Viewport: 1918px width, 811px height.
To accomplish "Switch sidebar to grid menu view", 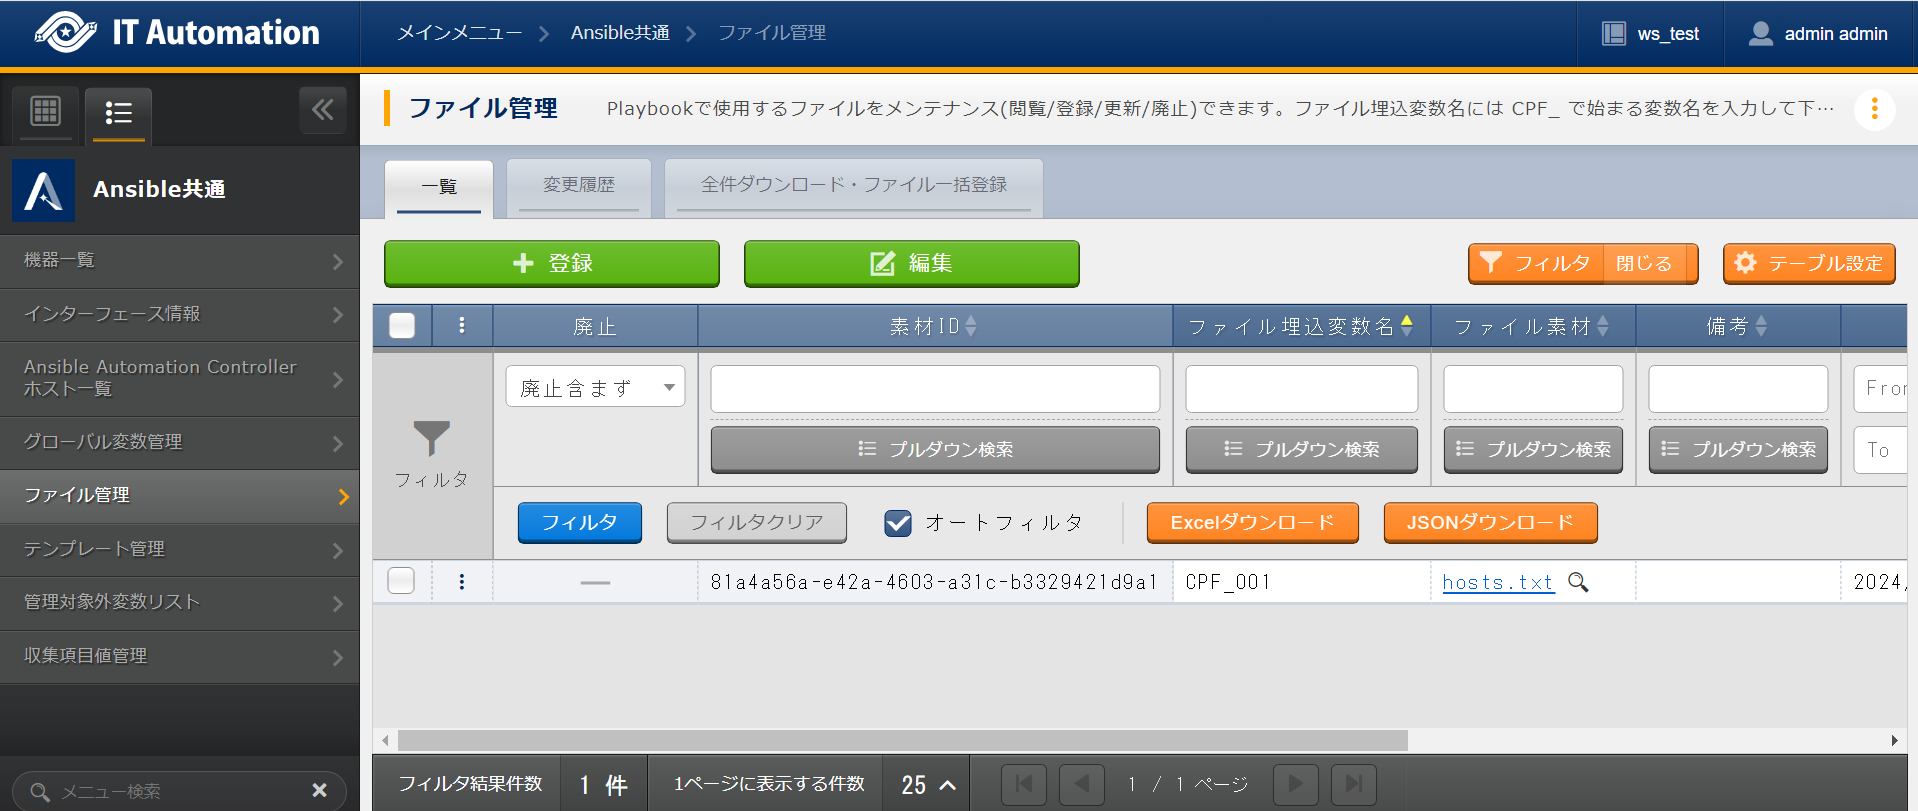I will pyautogui.click(x=46, y=111).
